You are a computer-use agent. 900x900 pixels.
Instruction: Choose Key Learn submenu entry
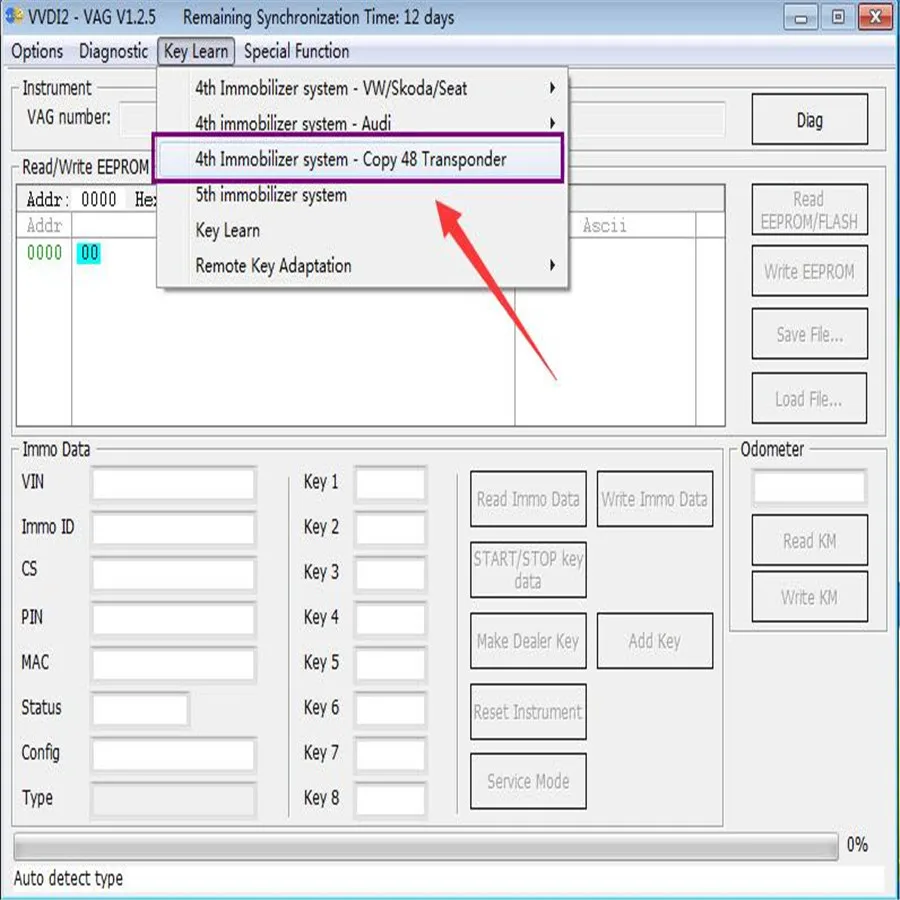coord(363,231)
